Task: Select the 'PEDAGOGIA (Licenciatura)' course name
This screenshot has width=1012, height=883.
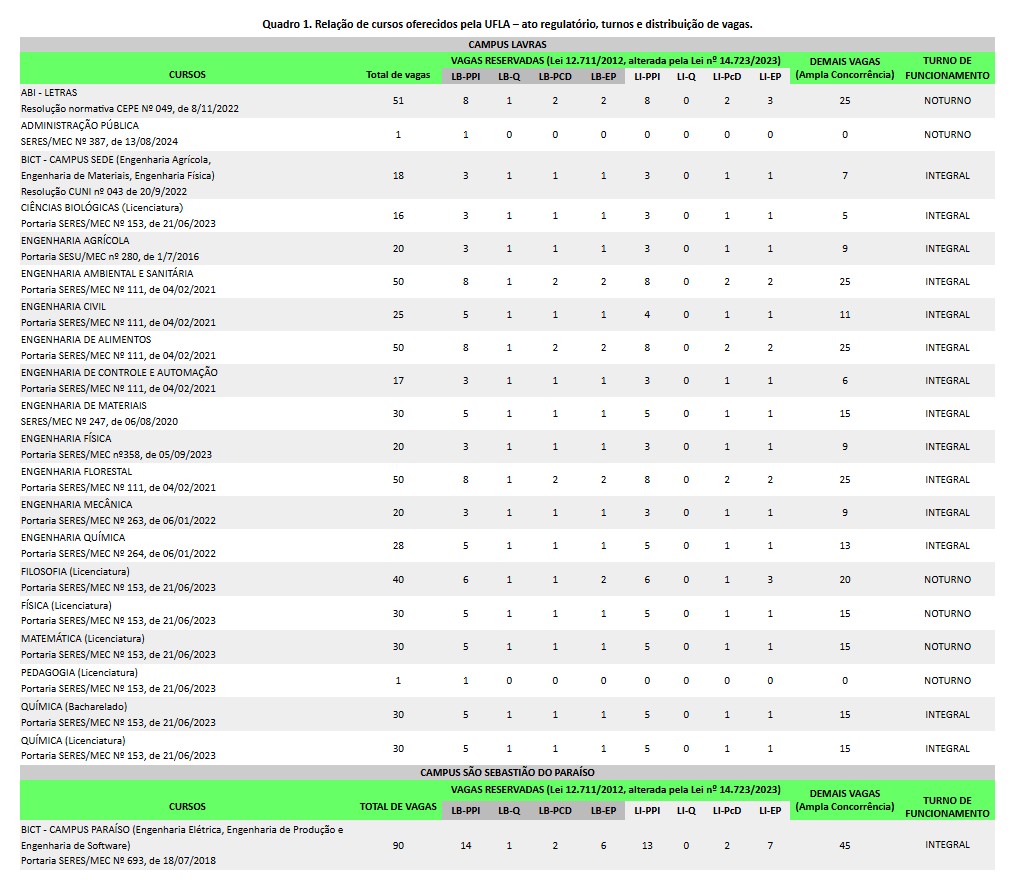Action: coord(79,673)
